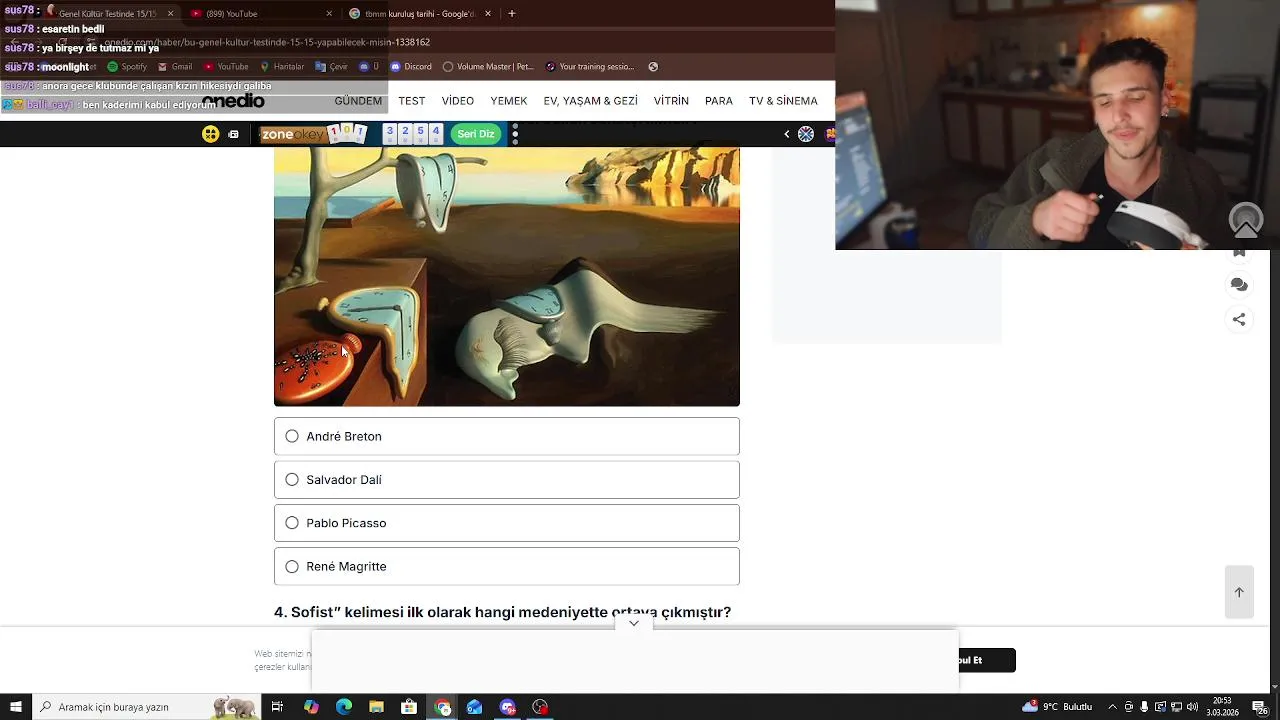Open the GÜNDEM menu in the Onedio header
This screenshot has width=1280, height=720.
tap(358, 101)
